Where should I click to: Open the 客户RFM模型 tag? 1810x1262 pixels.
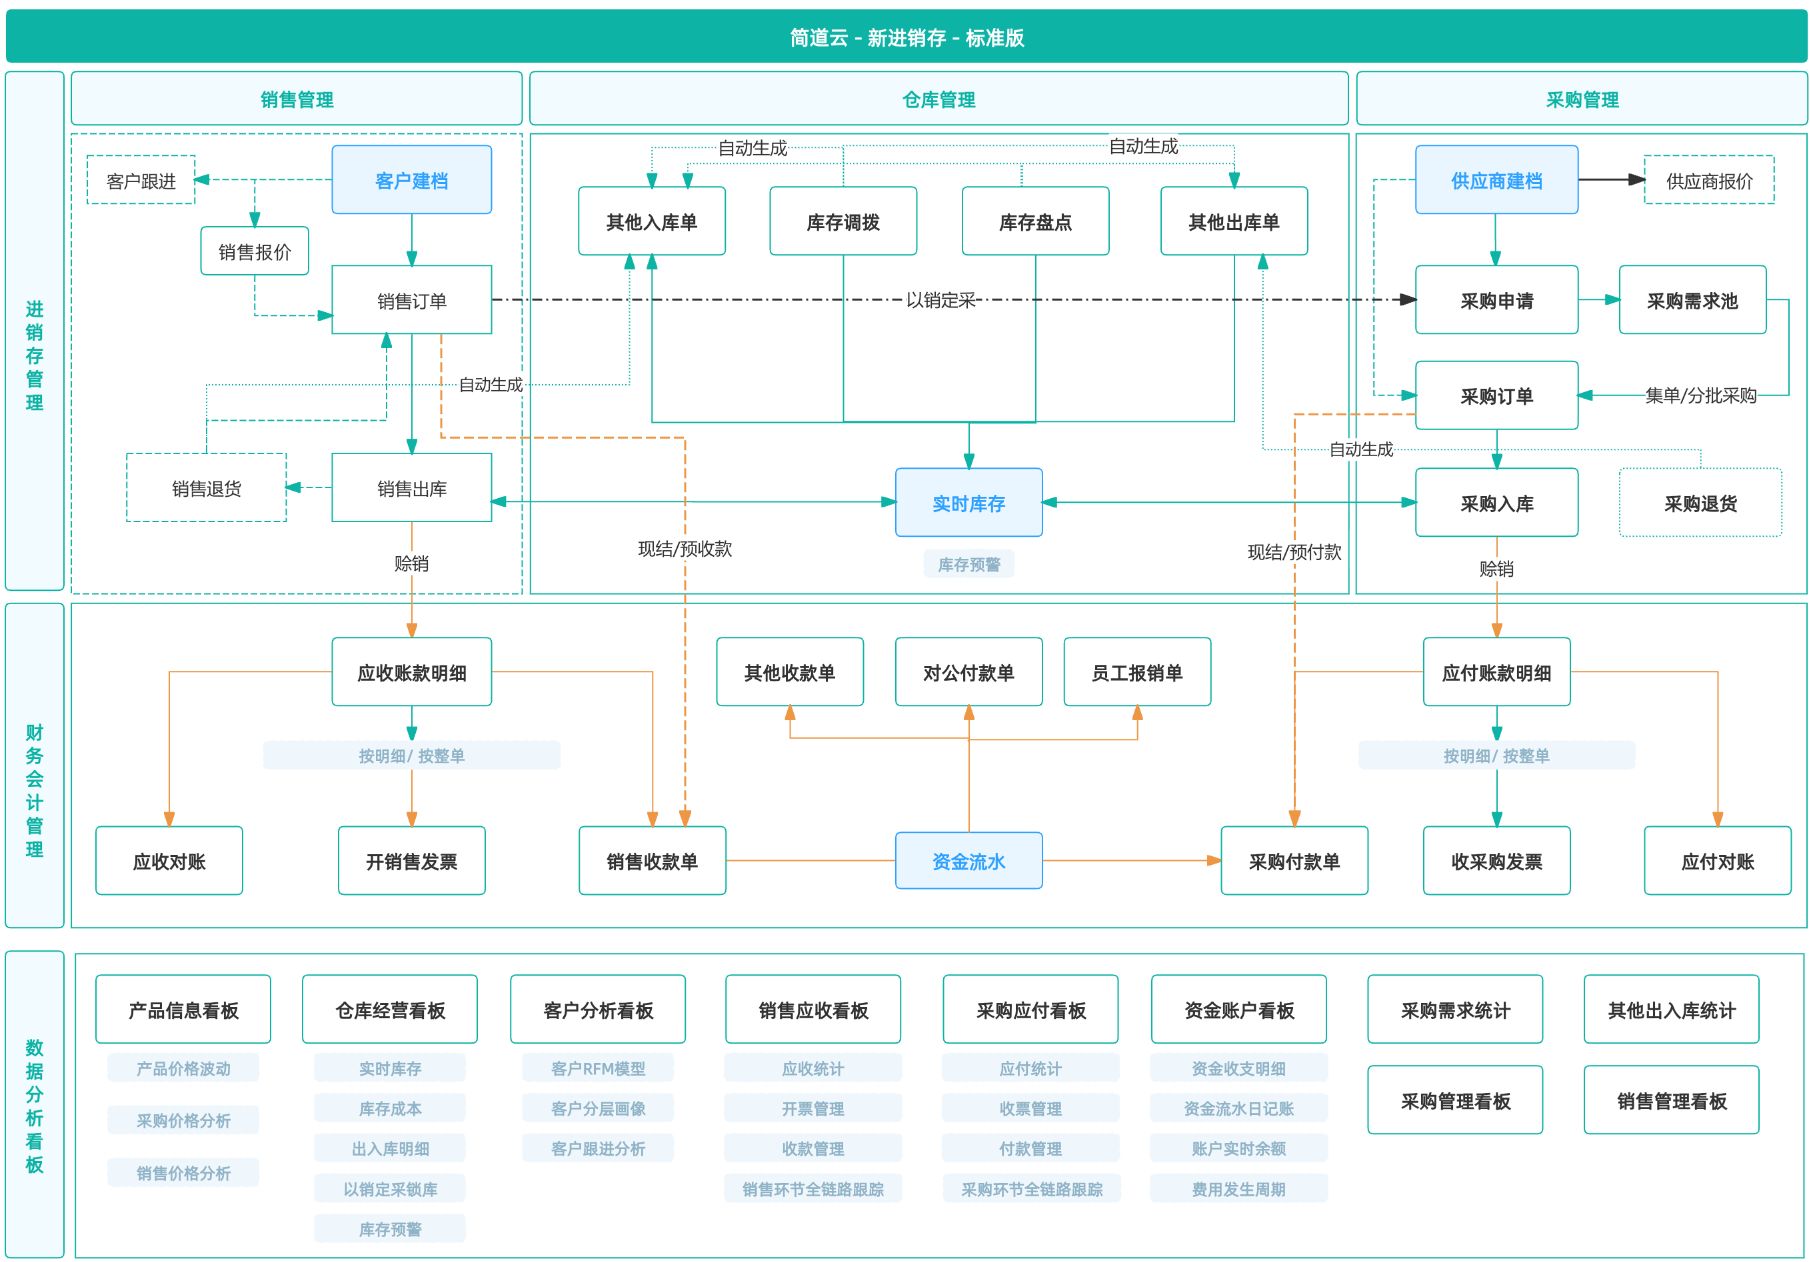tap(598, 1068)
